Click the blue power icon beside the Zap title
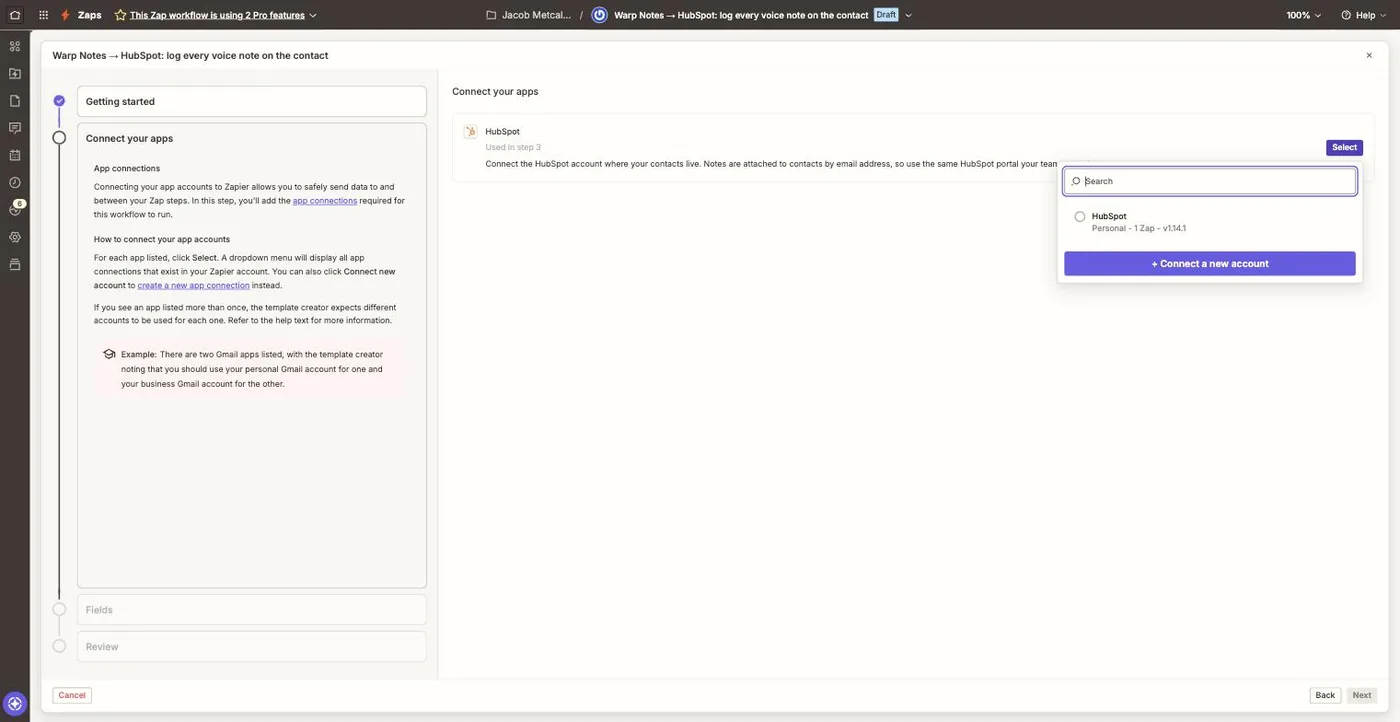Screen dimensions: 1400x722 tap(599, 15)
